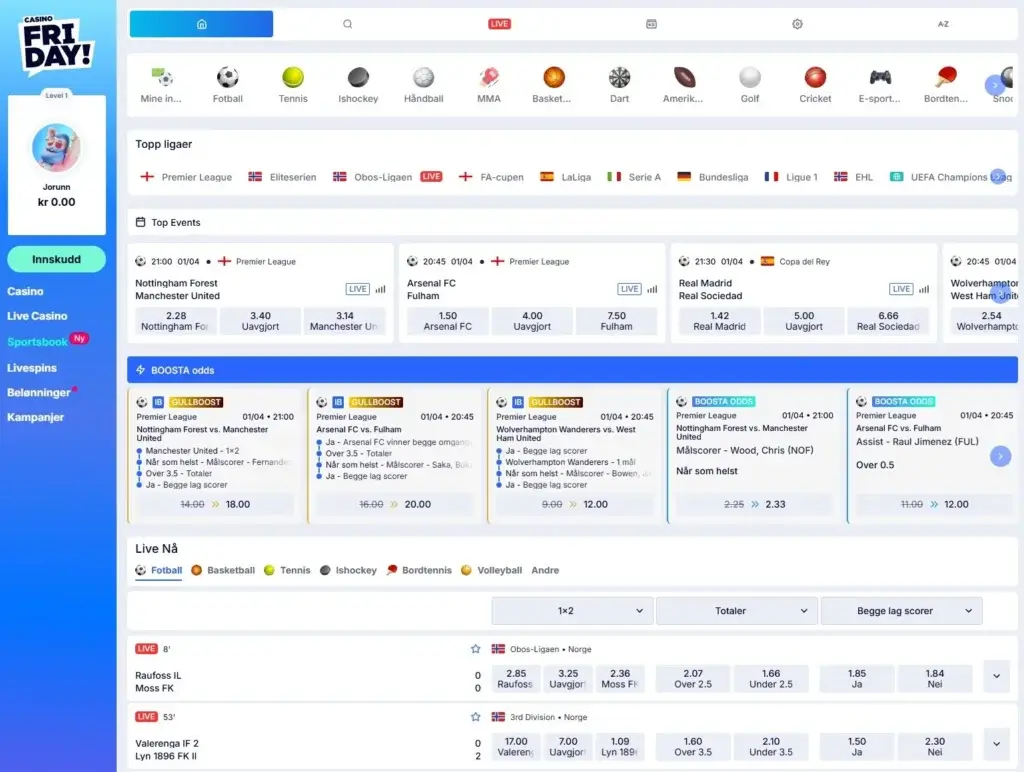Screen dimensions: 1024x772
Task: Open Serie A league link
Action: click(634, 177)
